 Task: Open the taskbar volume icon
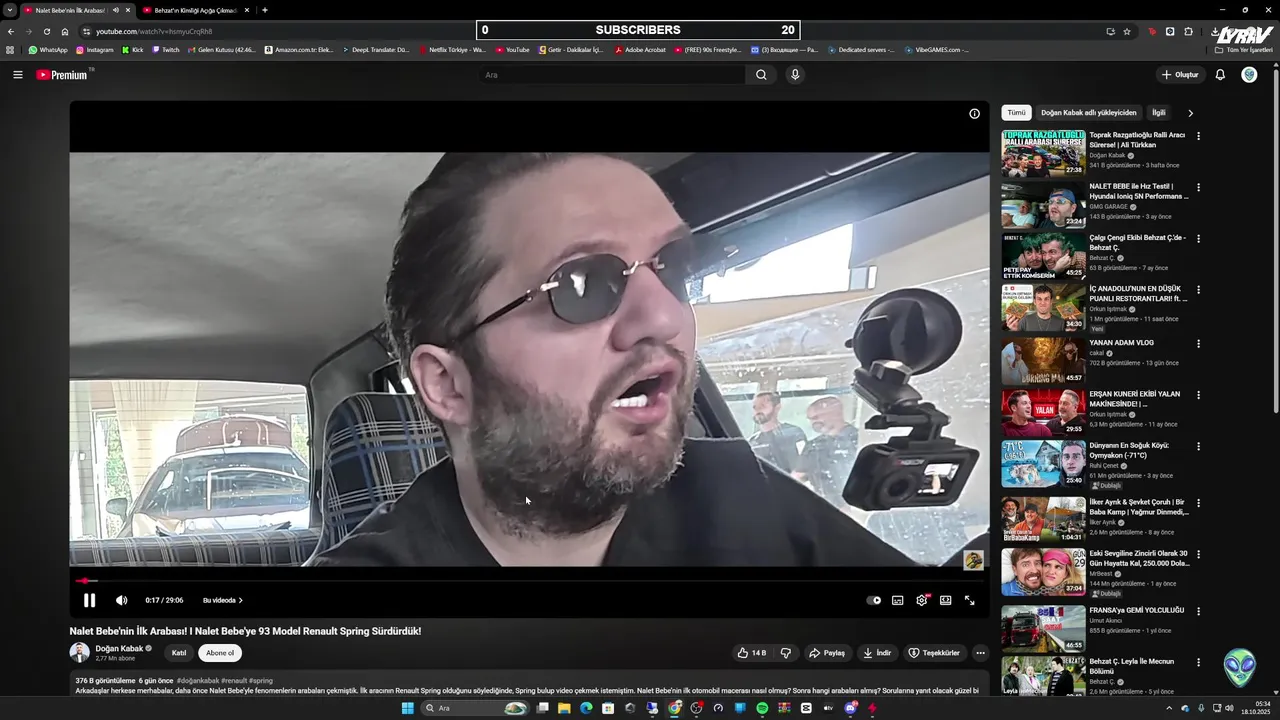click(x=1229, y=708)
